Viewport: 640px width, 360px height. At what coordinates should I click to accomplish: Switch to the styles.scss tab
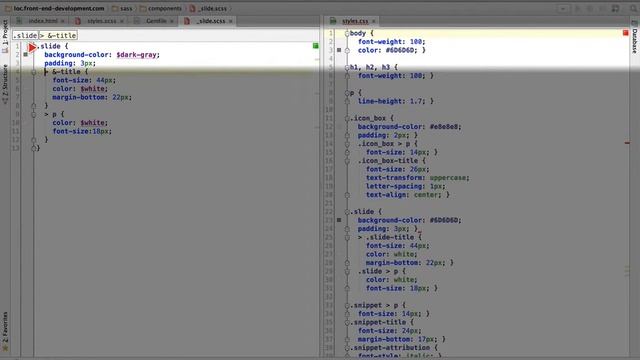(x=98, y=21)
